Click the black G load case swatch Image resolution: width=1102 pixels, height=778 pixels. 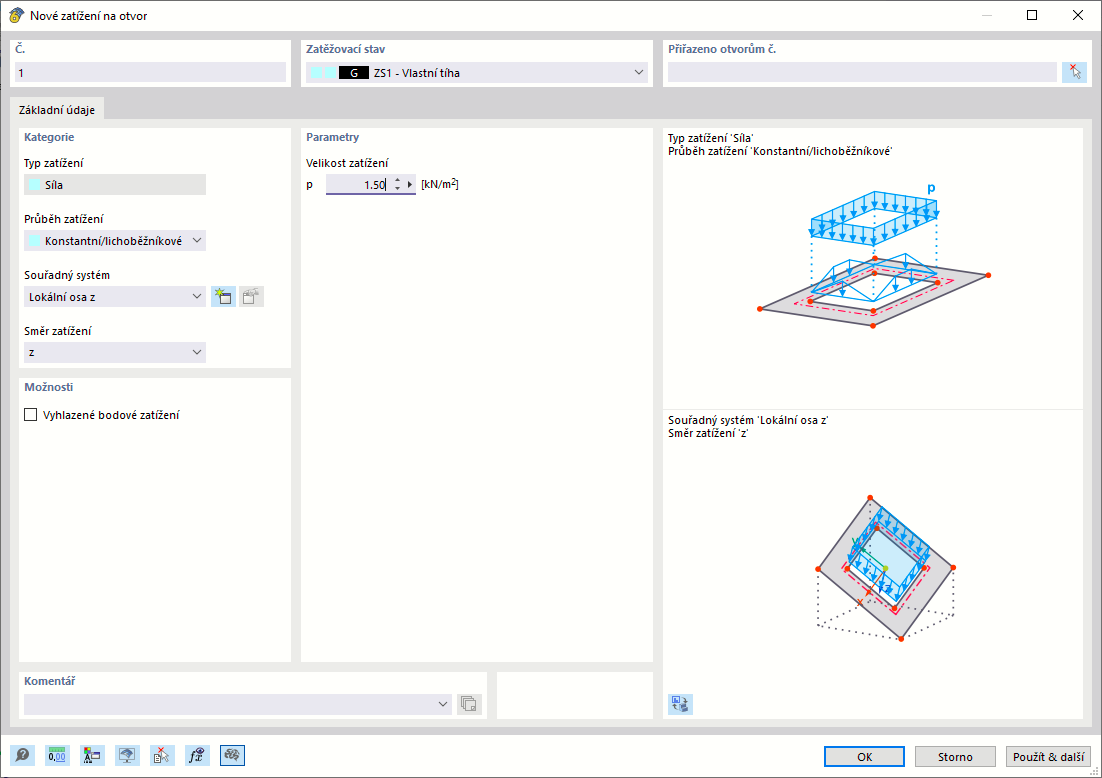click(x=354, y=72)
